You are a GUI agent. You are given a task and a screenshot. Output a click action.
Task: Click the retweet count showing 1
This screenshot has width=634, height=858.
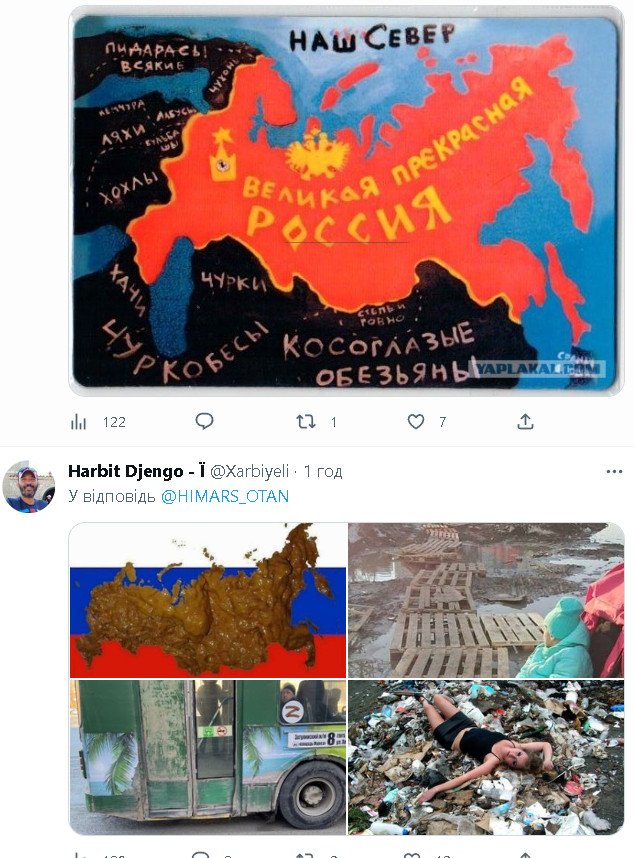click(333, 422)
